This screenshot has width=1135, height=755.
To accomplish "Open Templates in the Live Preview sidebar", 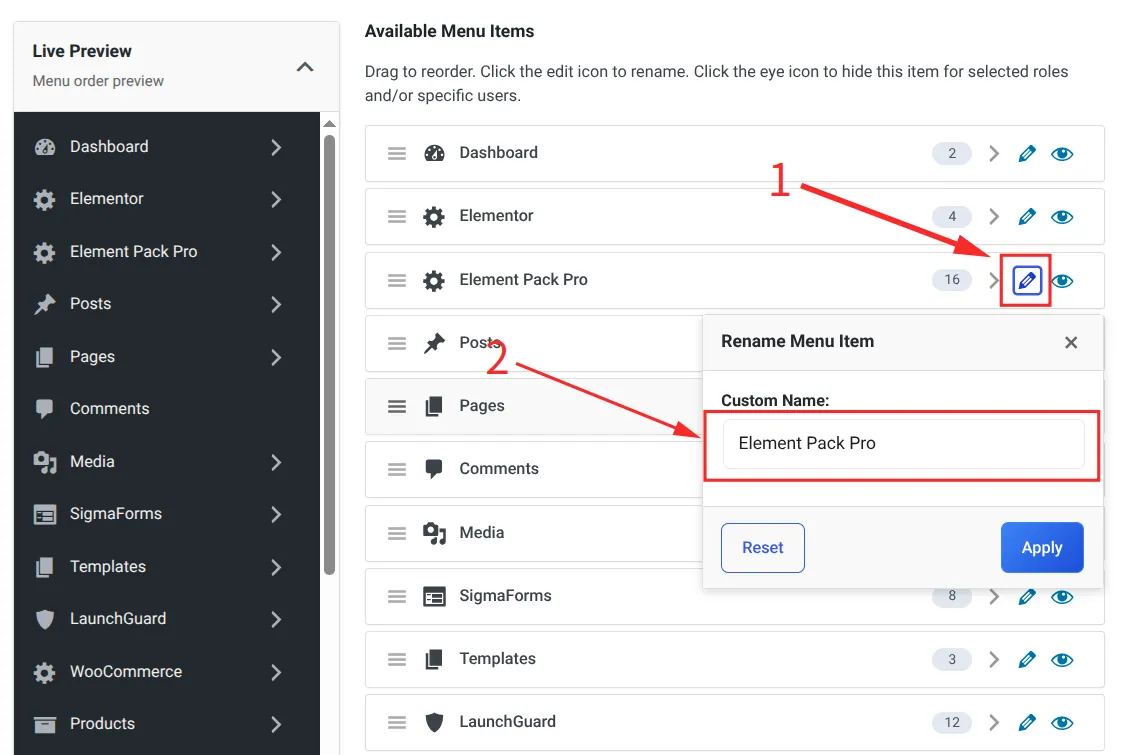I will [108, 567].
